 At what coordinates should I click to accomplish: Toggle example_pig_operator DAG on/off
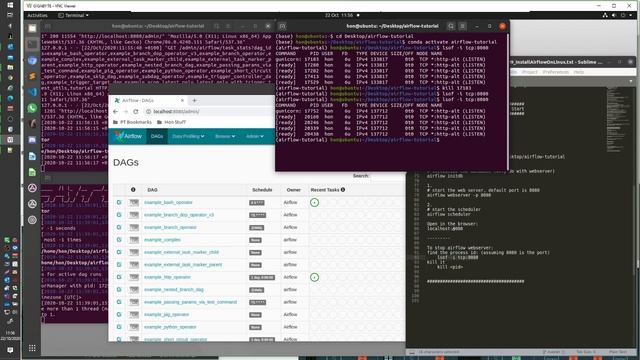pyautogui.click(x=134, y=315)
